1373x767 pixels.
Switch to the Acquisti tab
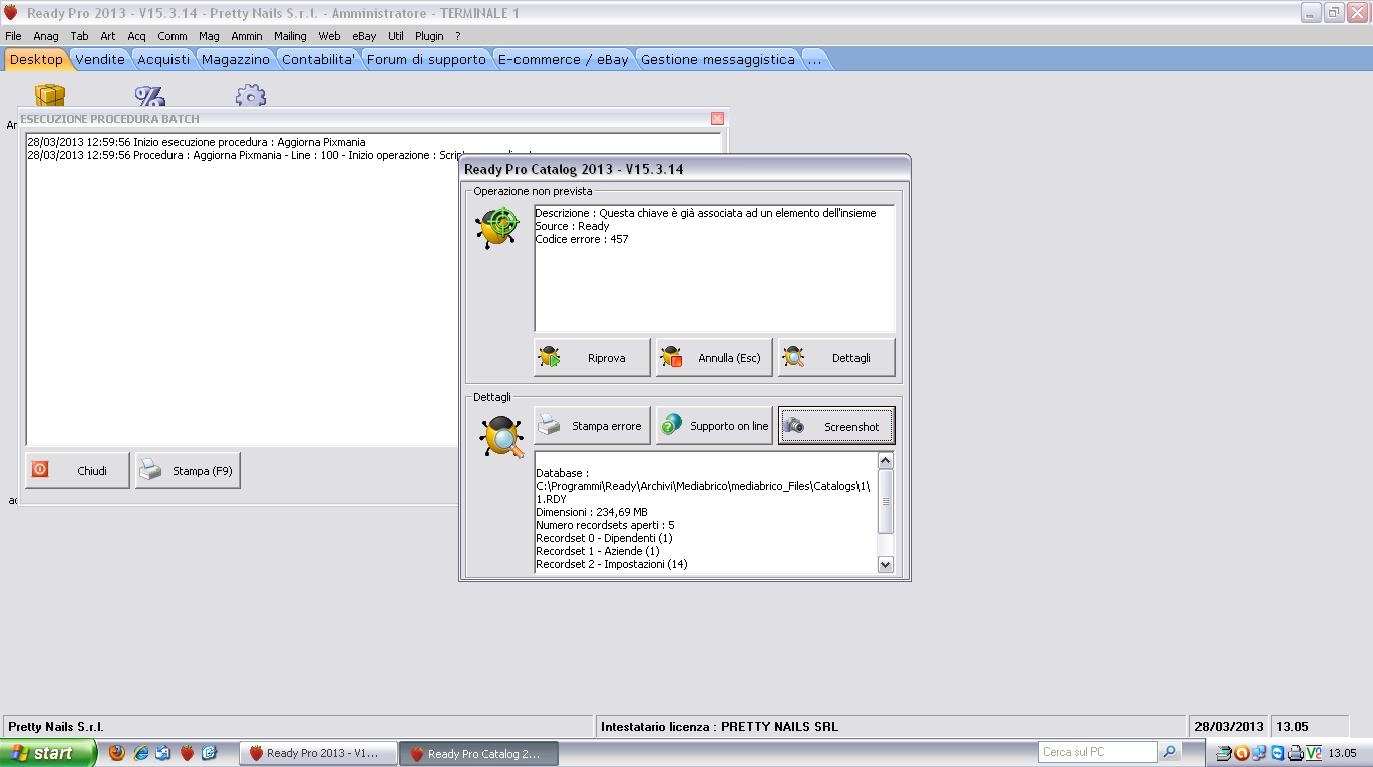point(164,59)
